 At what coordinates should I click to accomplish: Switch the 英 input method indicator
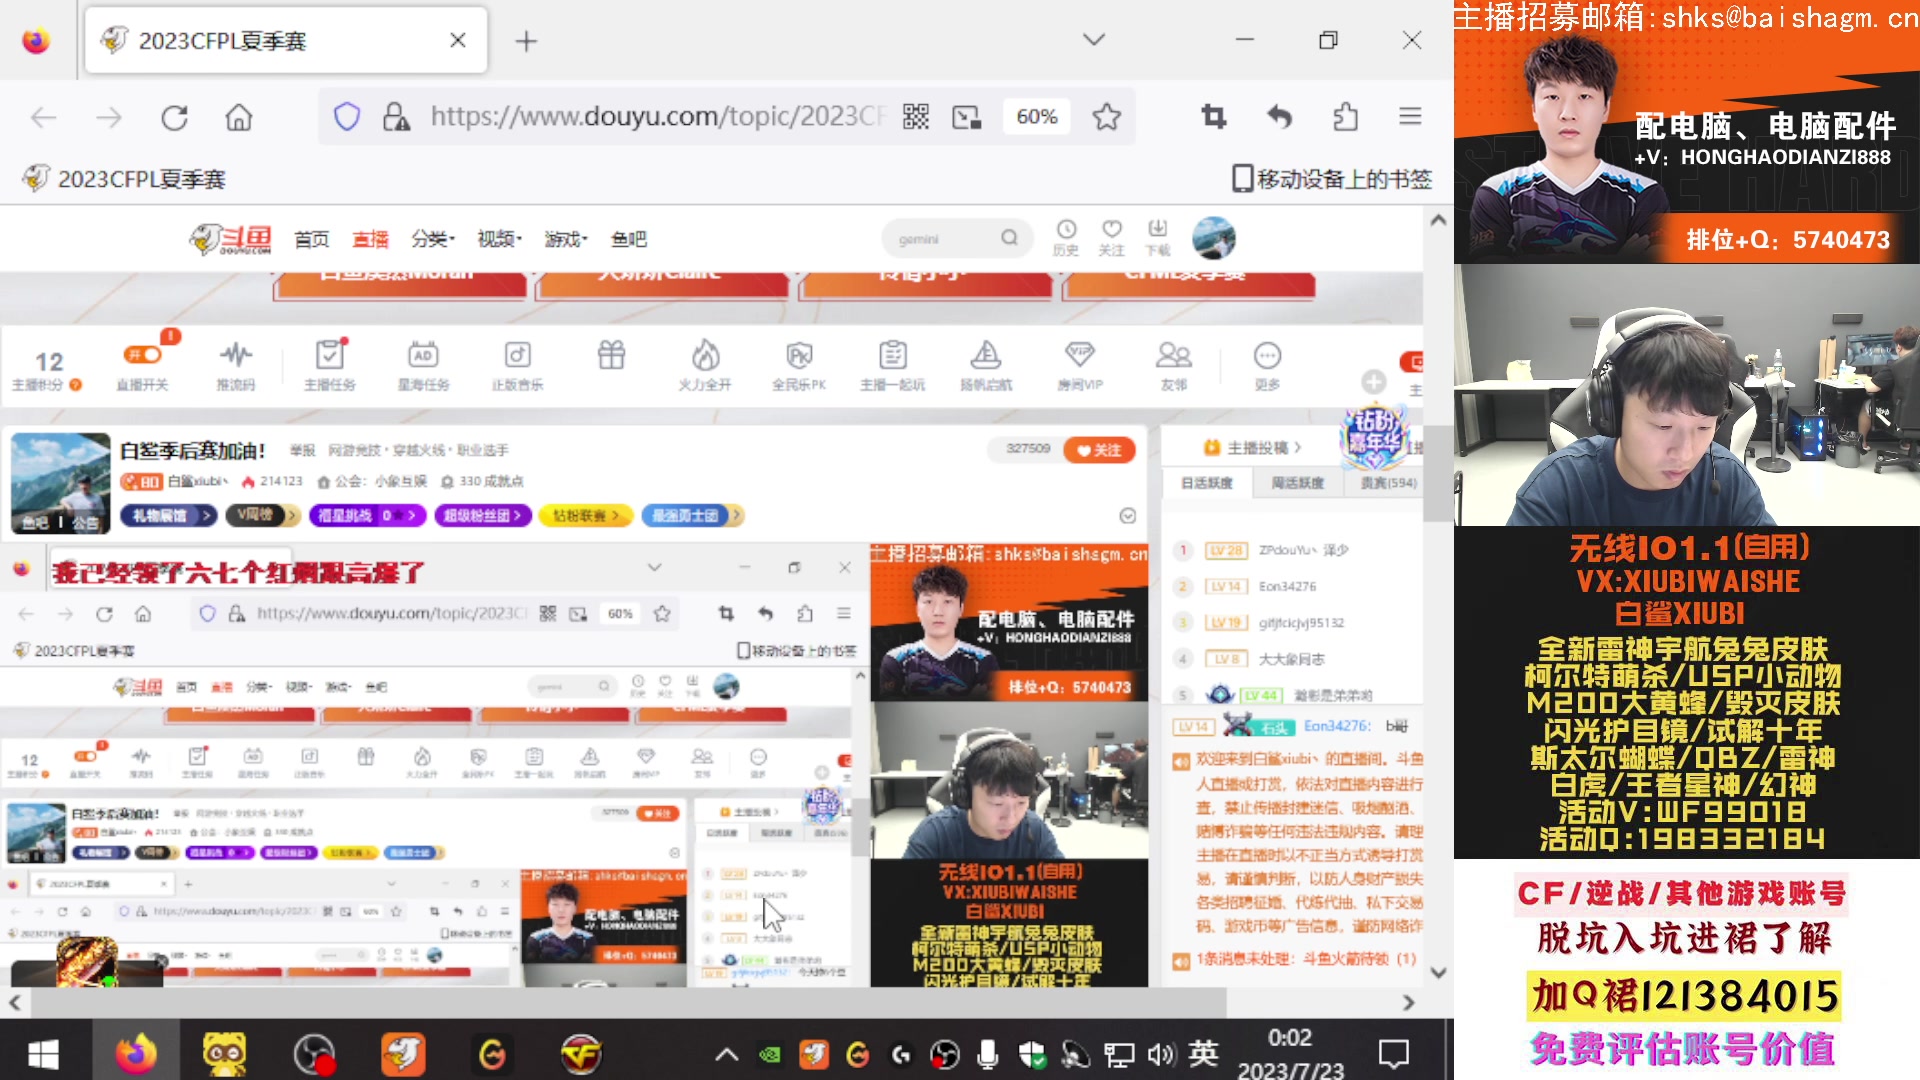coord(1204,1053)
